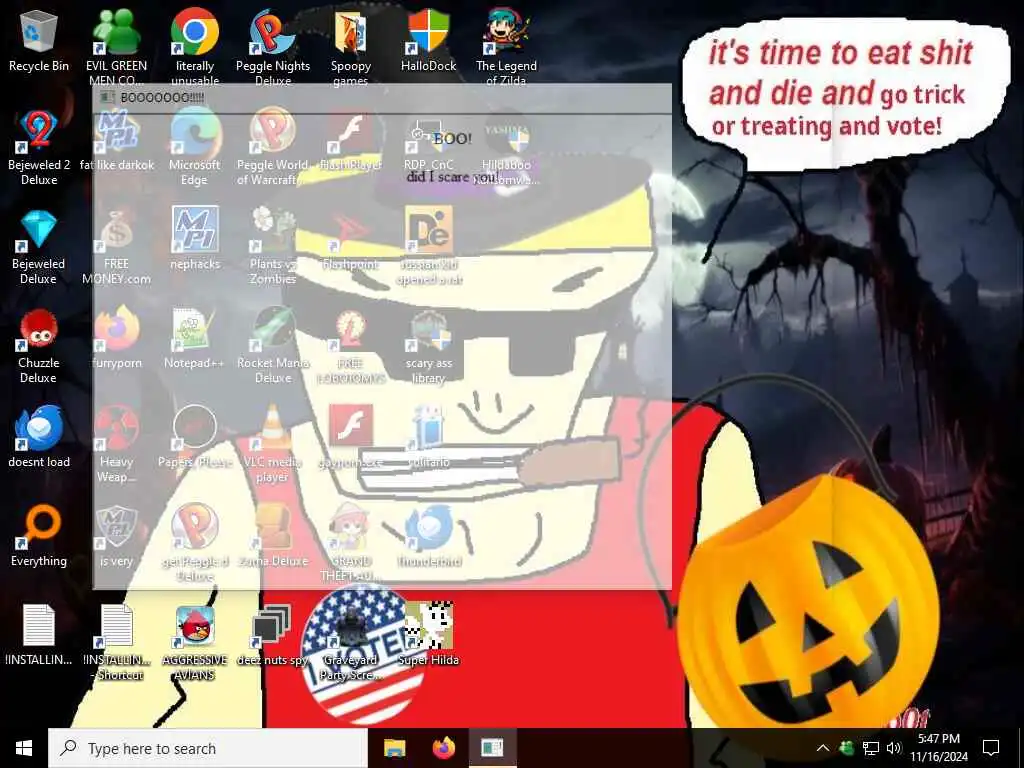Select VLC media player cone icon behind window
Image resolution: width=1024 pixels, height=768 pixels.
[x=273, y=444]
